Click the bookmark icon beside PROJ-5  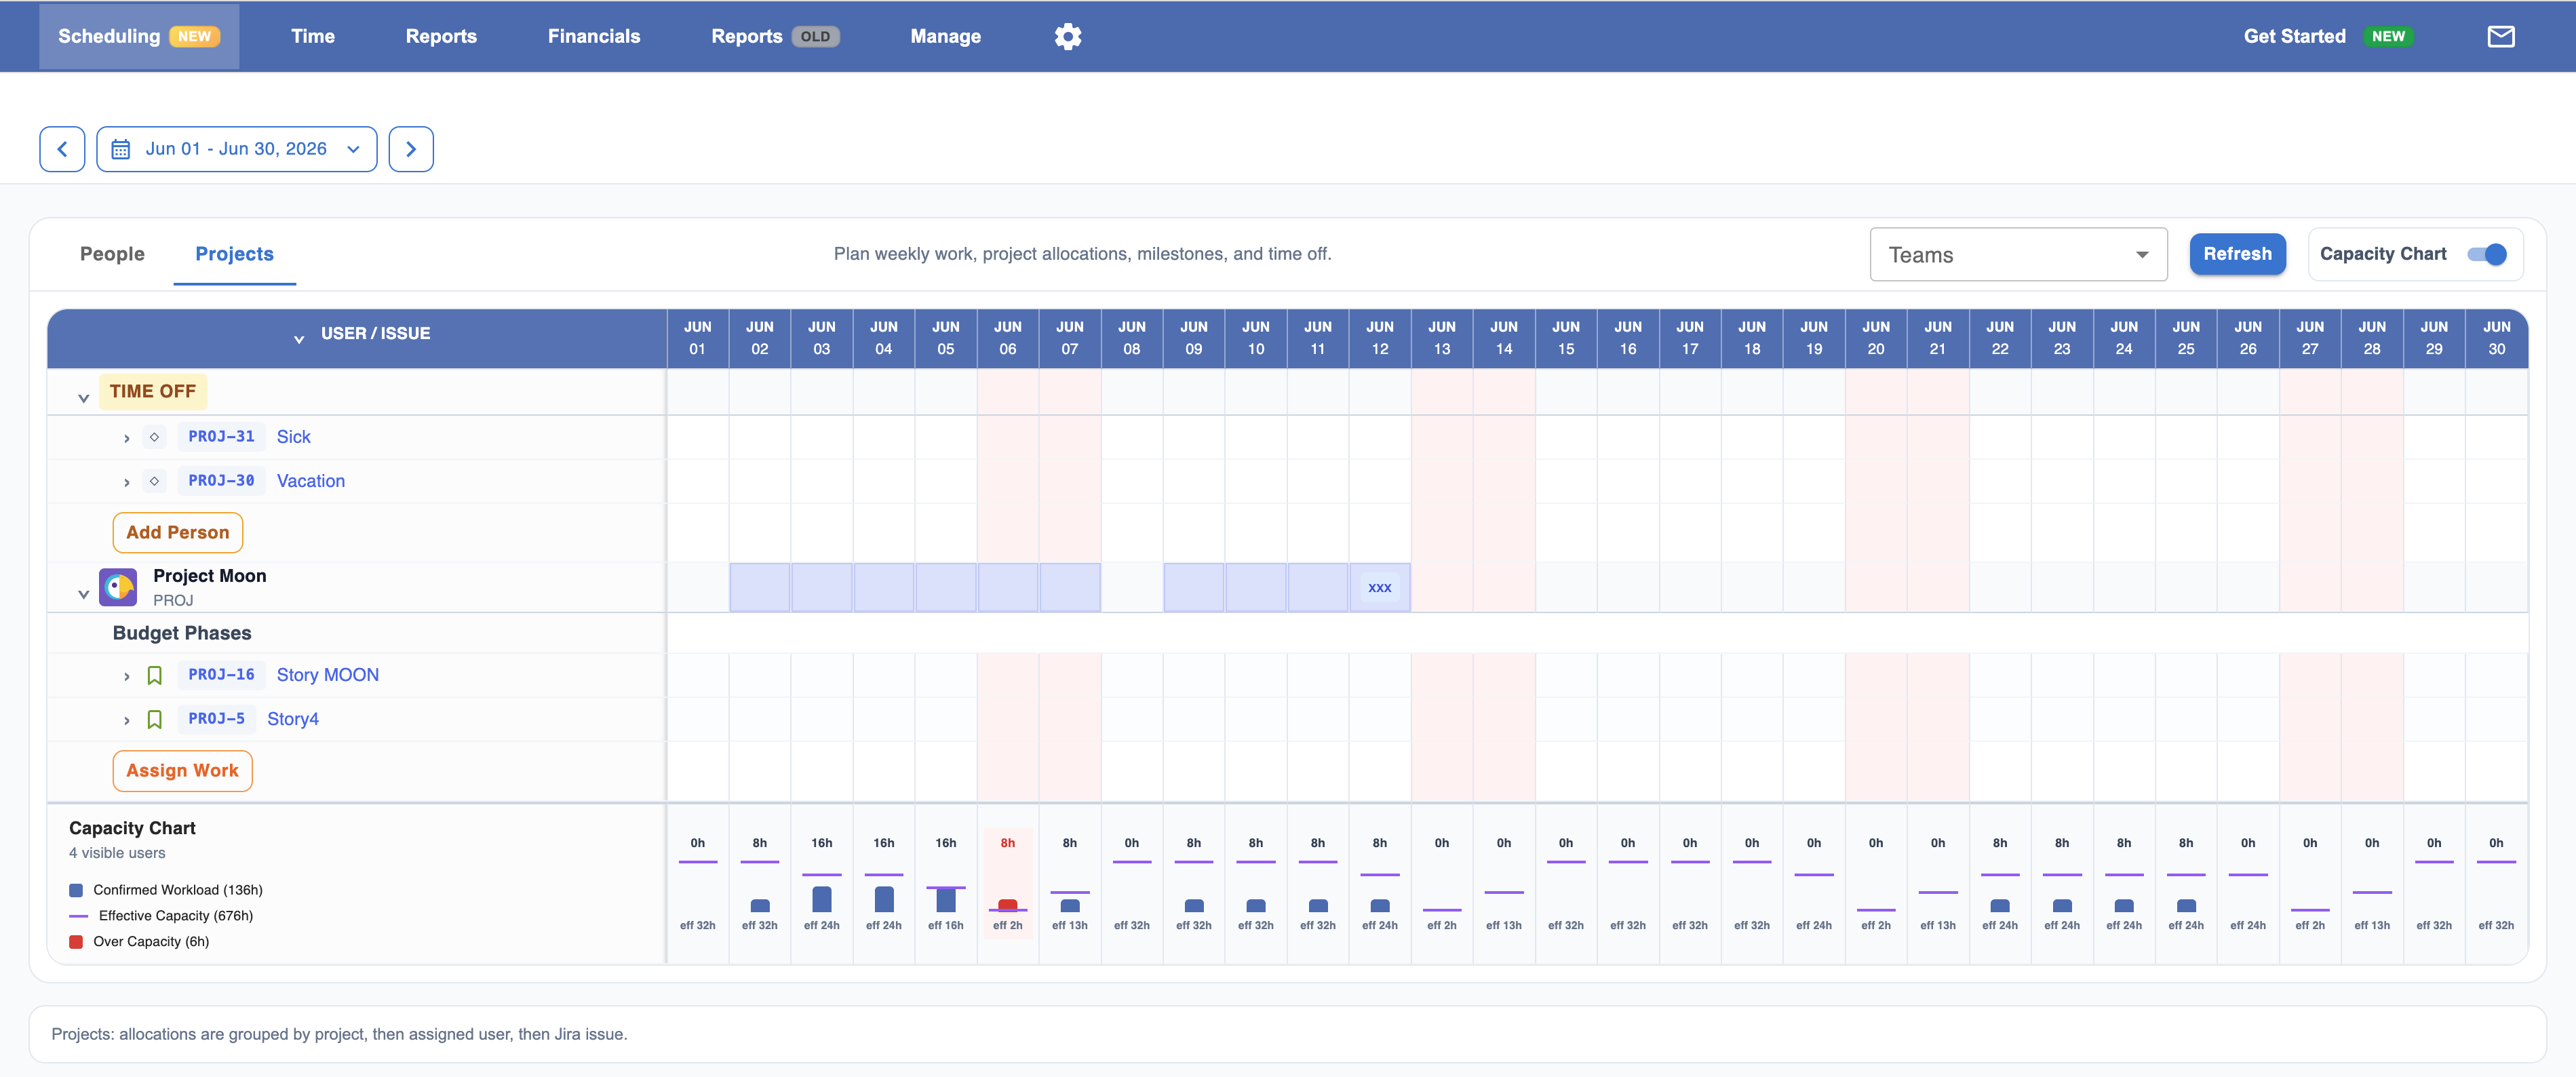(154, 719)
